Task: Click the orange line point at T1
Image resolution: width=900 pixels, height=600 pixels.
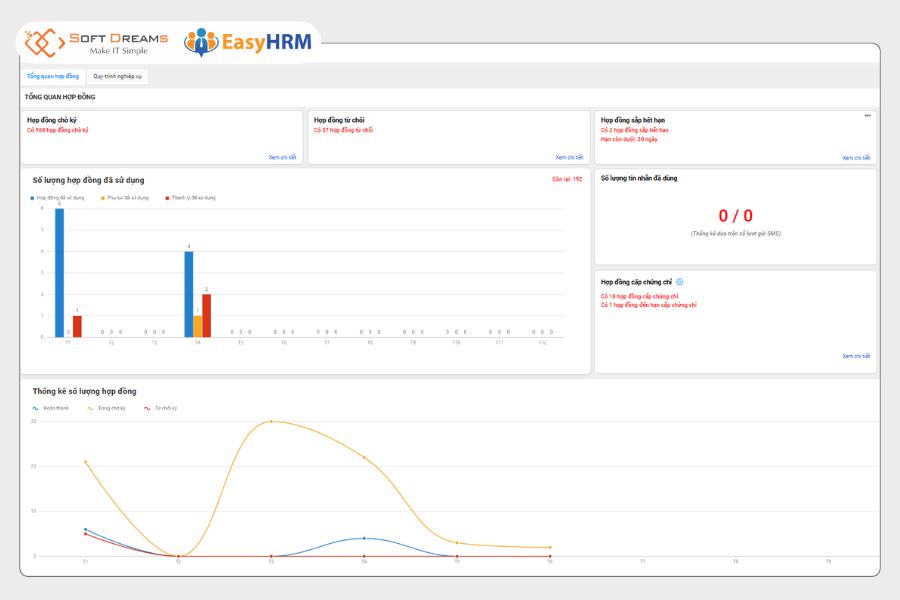Action: 86,462
